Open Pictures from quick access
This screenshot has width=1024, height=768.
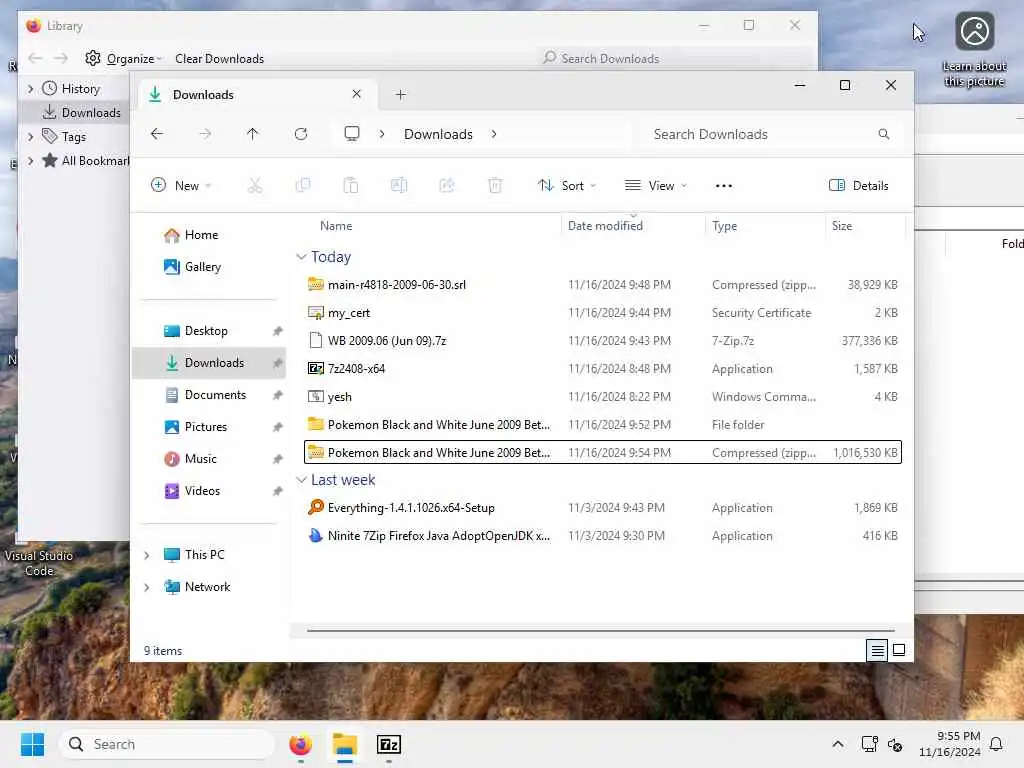pyautogui.click(x=209, y=427)
